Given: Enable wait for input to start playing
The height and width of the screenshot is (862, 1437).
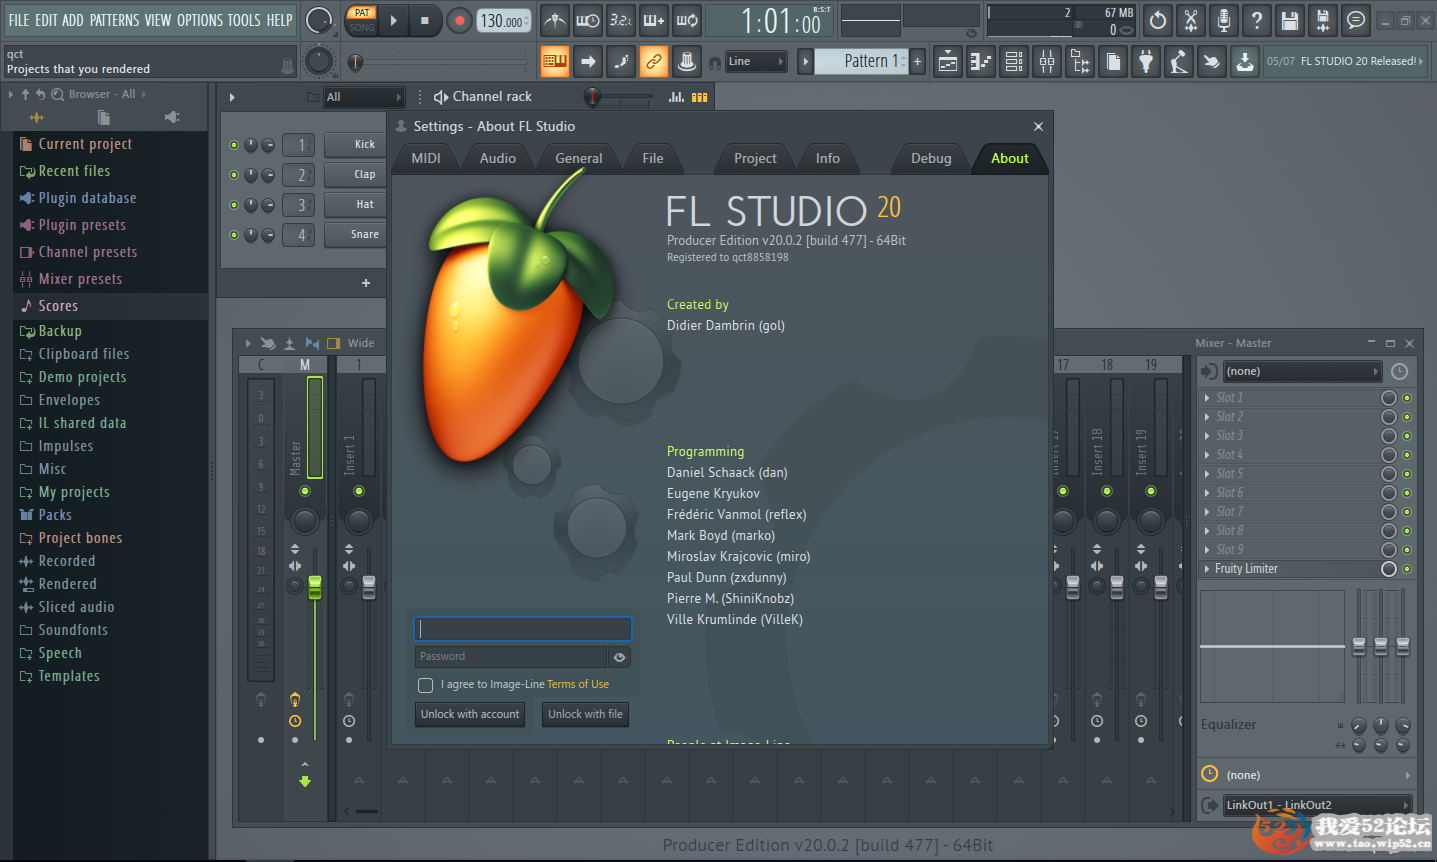Looking at the screenshot, I should tap(588, 20).
